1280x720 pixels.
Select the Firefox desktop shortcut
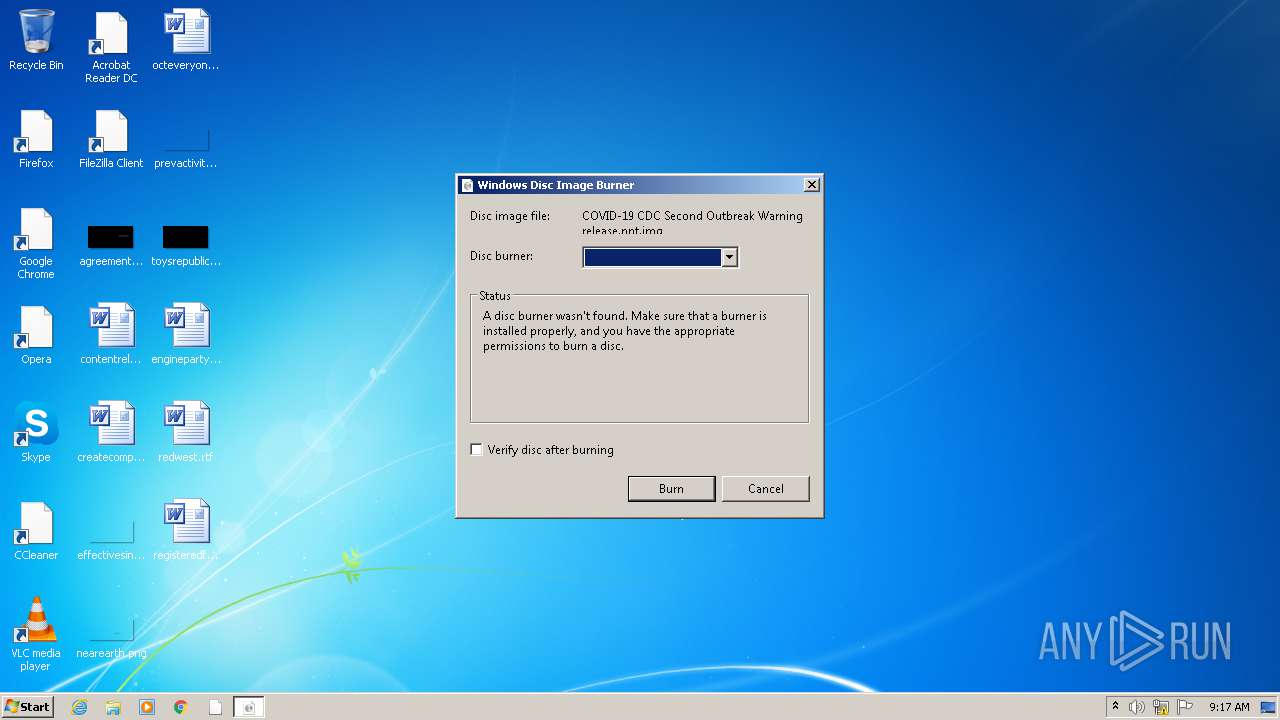(36, 139)
